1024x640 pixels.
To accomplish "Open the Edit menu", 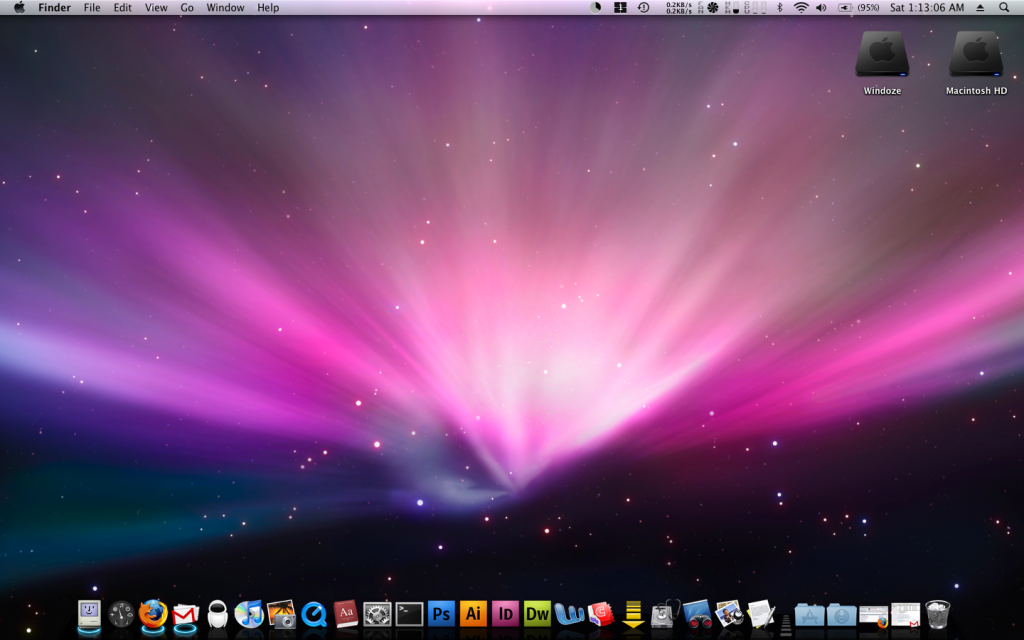I will [122, 8].
